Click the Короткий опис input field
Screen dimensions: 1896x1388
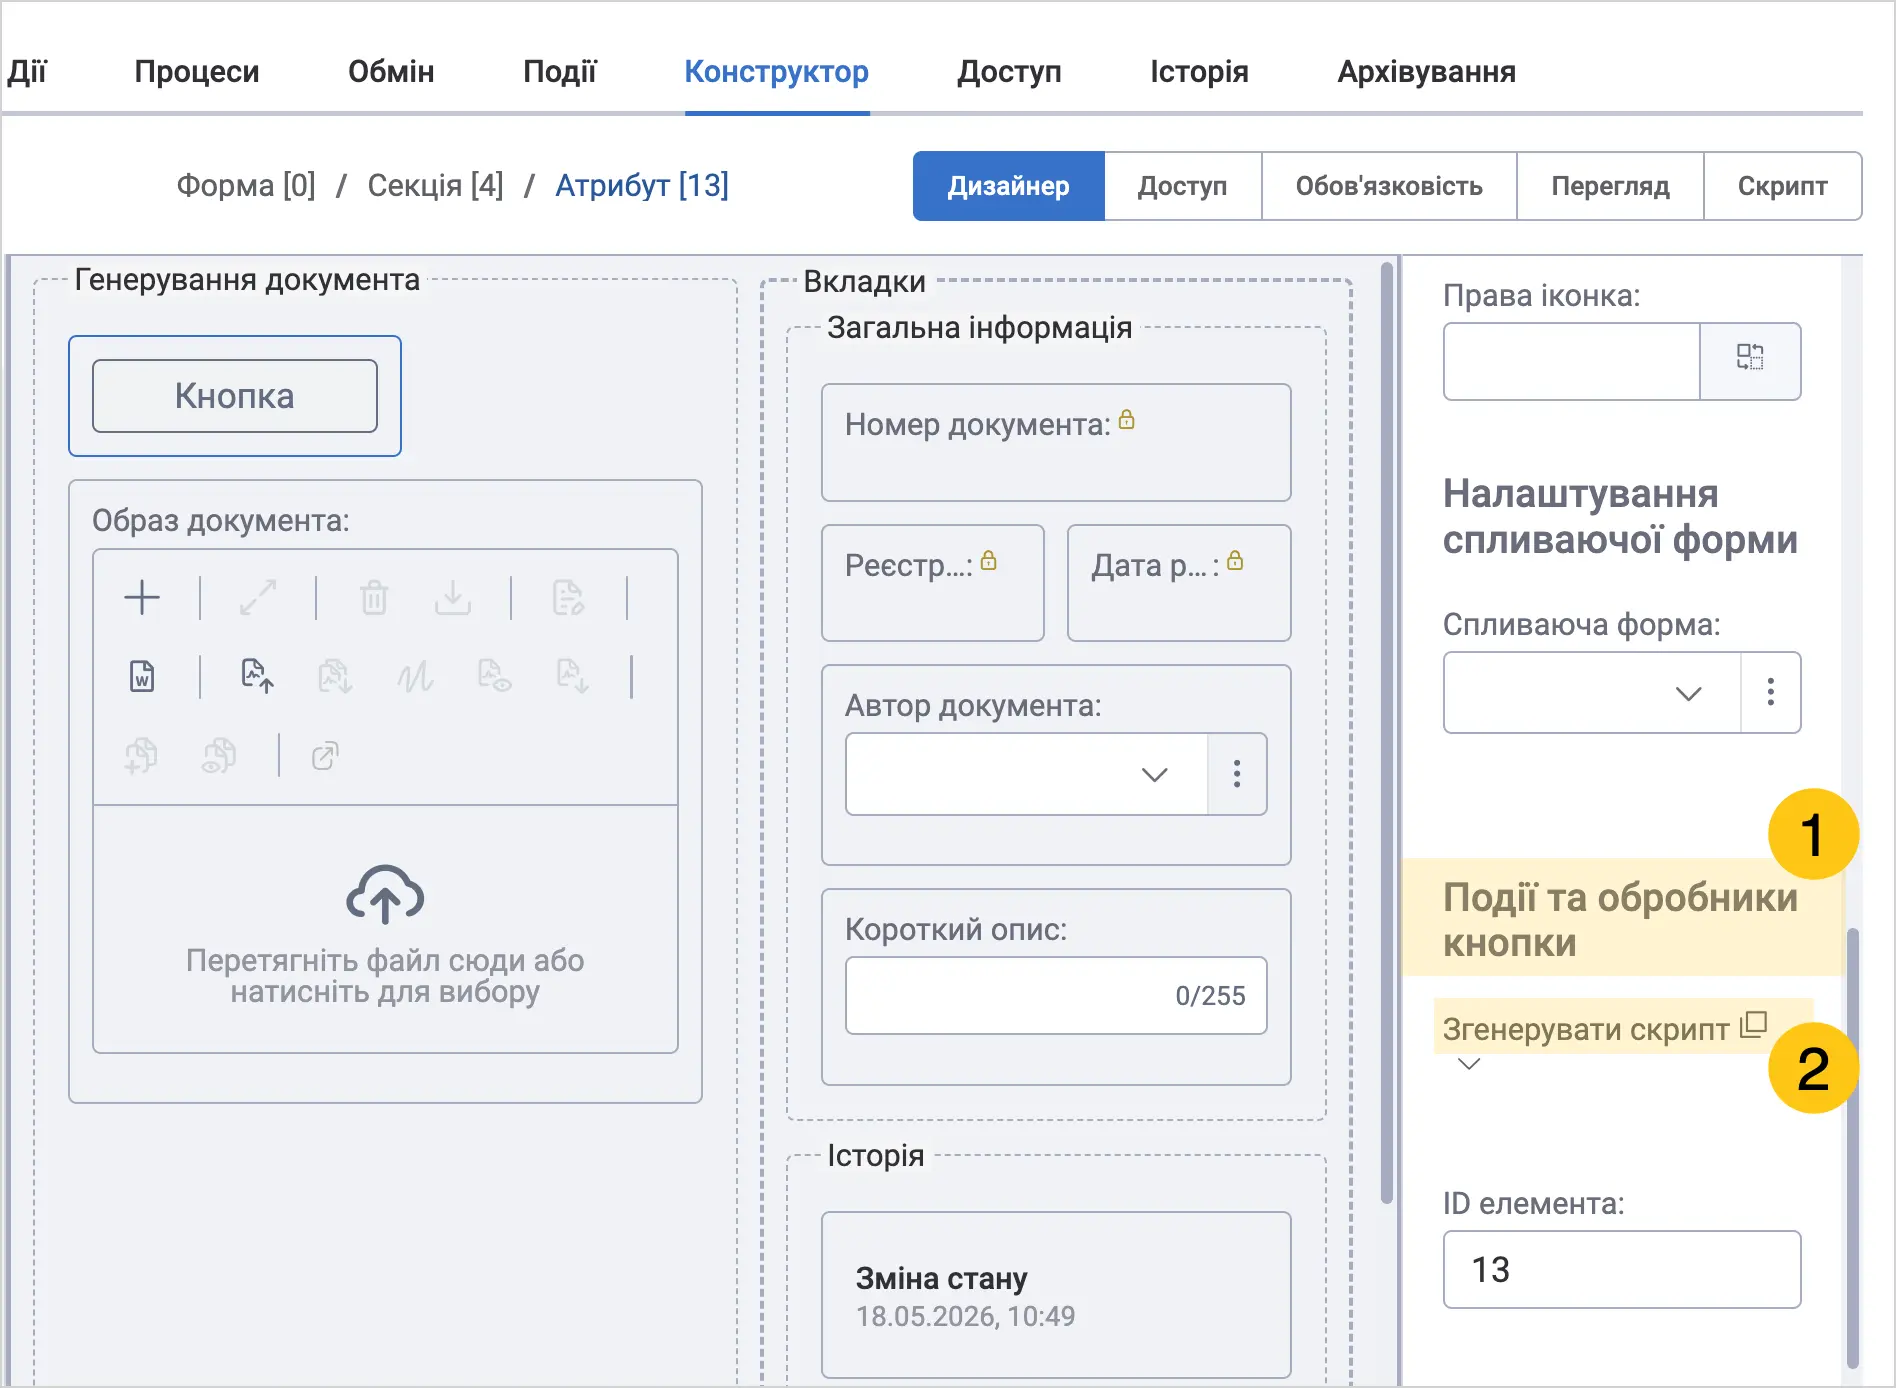[x=1056, y=996]
